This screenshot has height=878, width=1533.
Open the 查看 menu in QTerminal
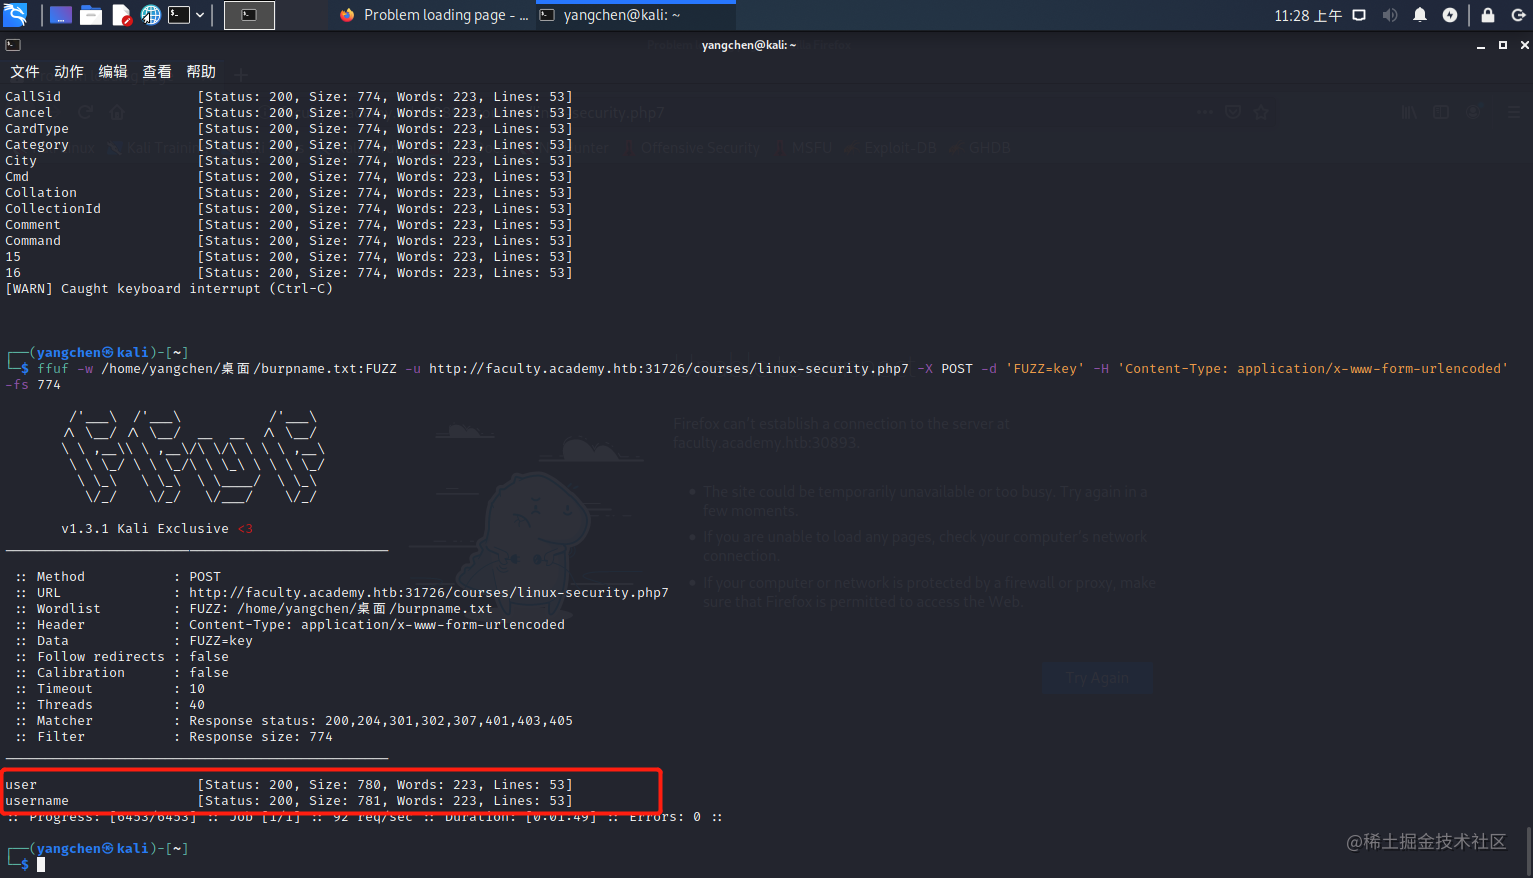click(156, 71)
